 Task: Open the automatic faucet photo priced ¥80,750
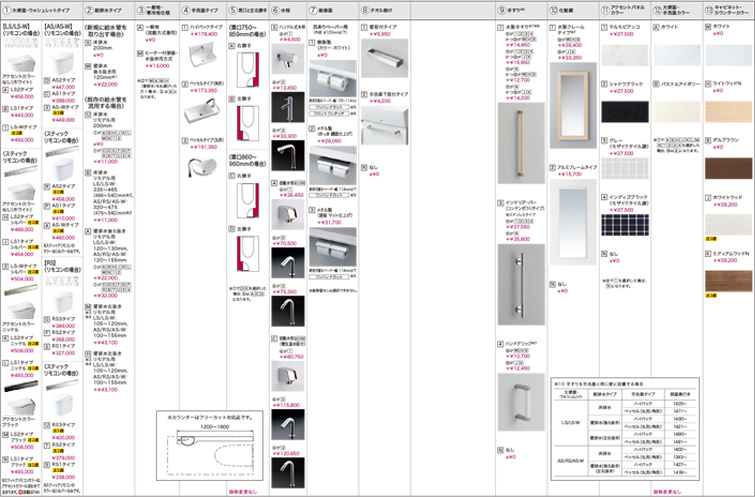click(288, 376)
